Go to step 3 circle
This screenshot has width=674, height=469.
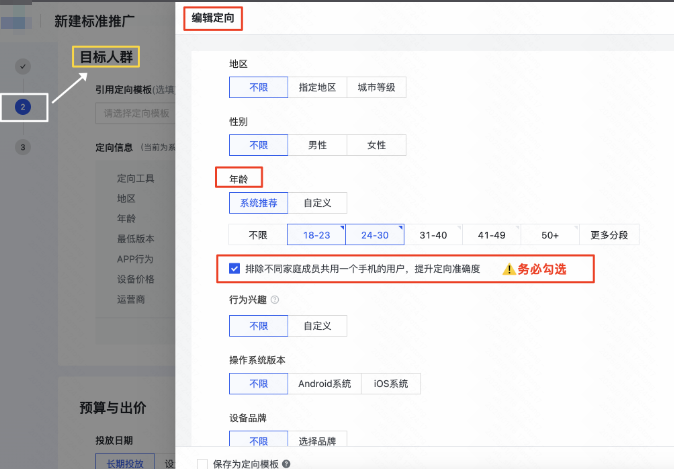coord(23,147)
